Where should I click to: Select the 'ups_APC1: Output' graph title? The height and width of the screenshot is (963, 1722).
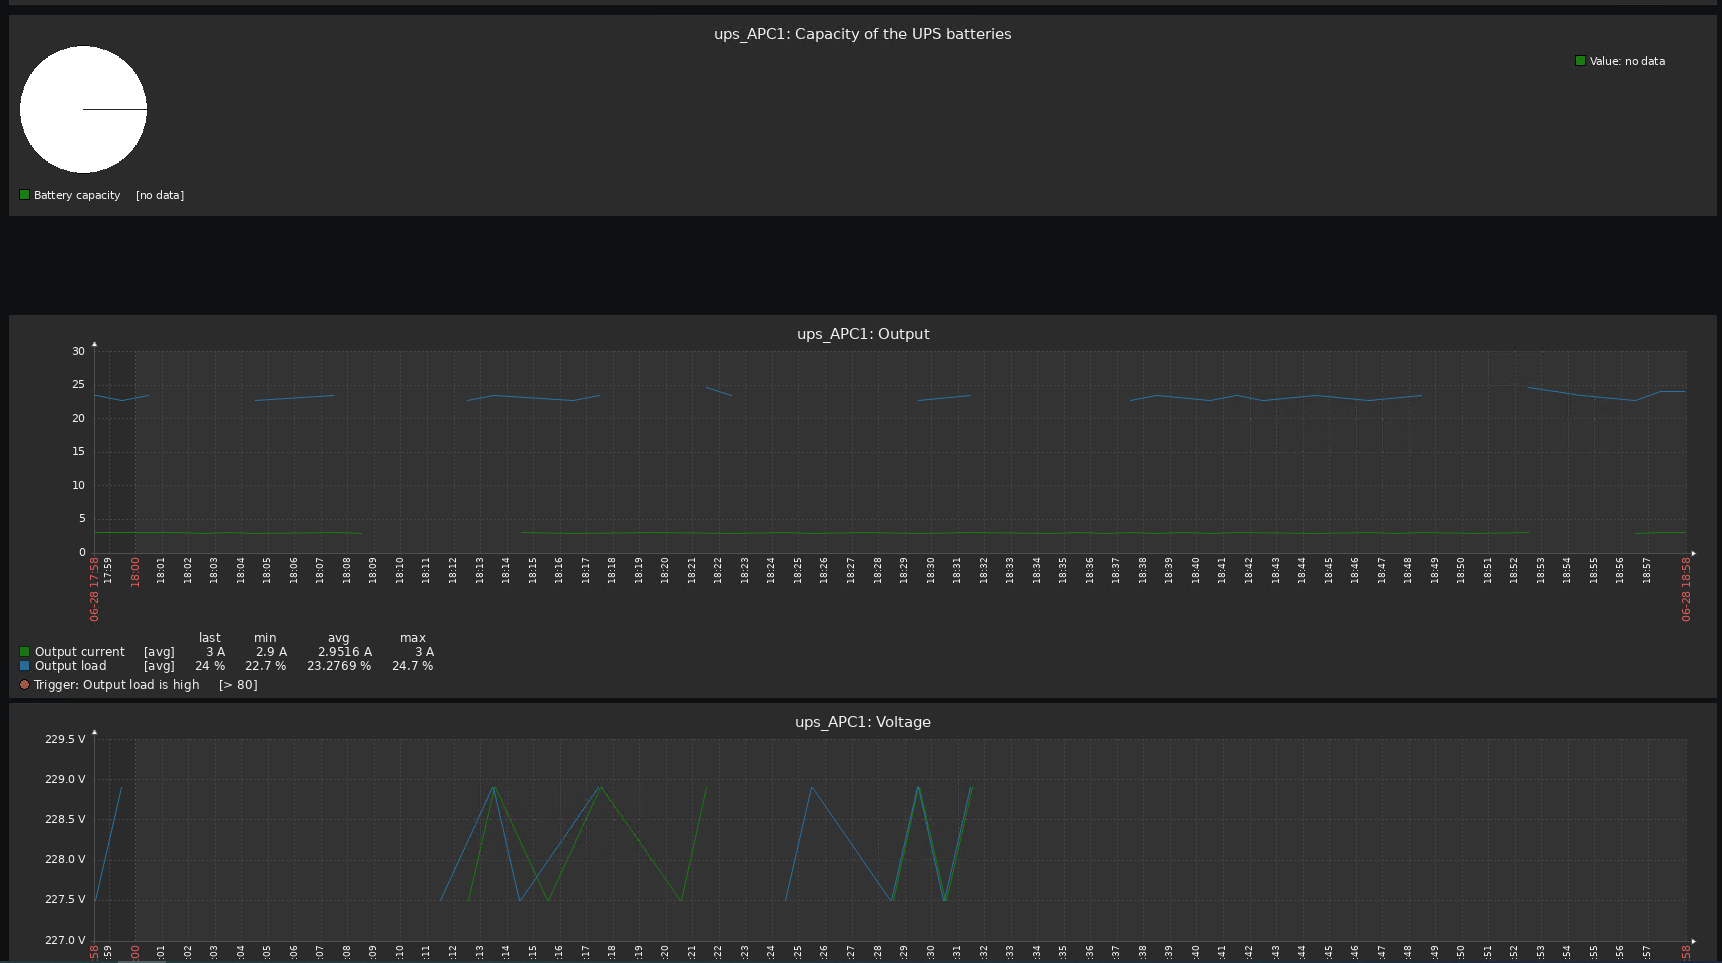click(863, 334)
